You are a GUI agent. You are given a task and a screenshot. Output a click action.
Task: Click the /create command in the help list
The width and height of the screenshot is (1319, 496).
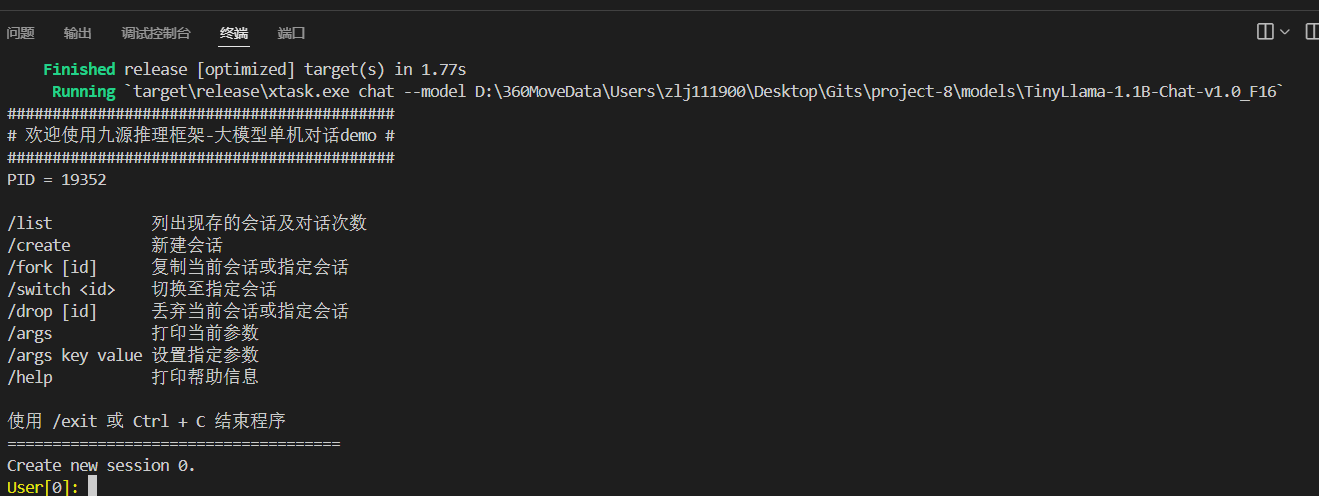pyautogui.click(x=39, y=245)
